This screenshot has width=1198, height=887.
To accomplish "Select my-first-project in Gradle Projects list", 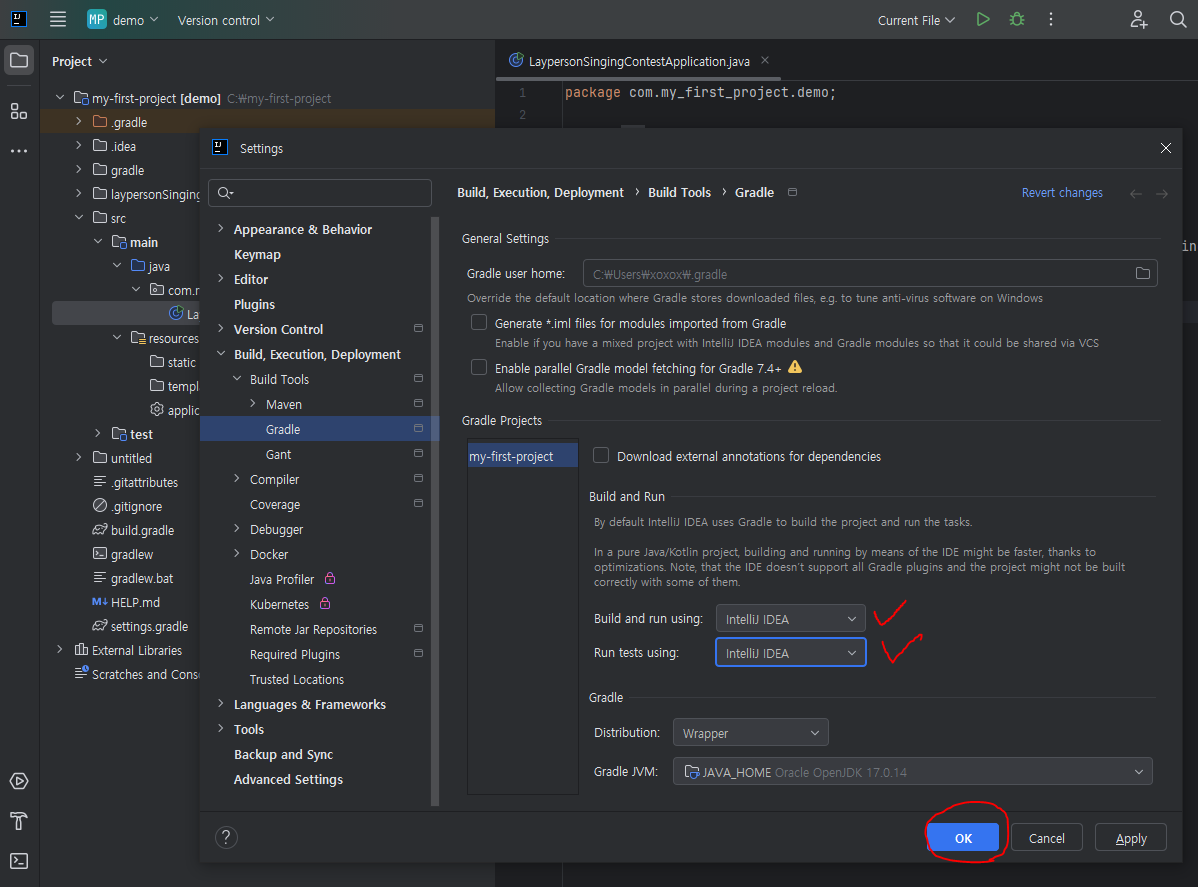I will (x=523, y=456).
